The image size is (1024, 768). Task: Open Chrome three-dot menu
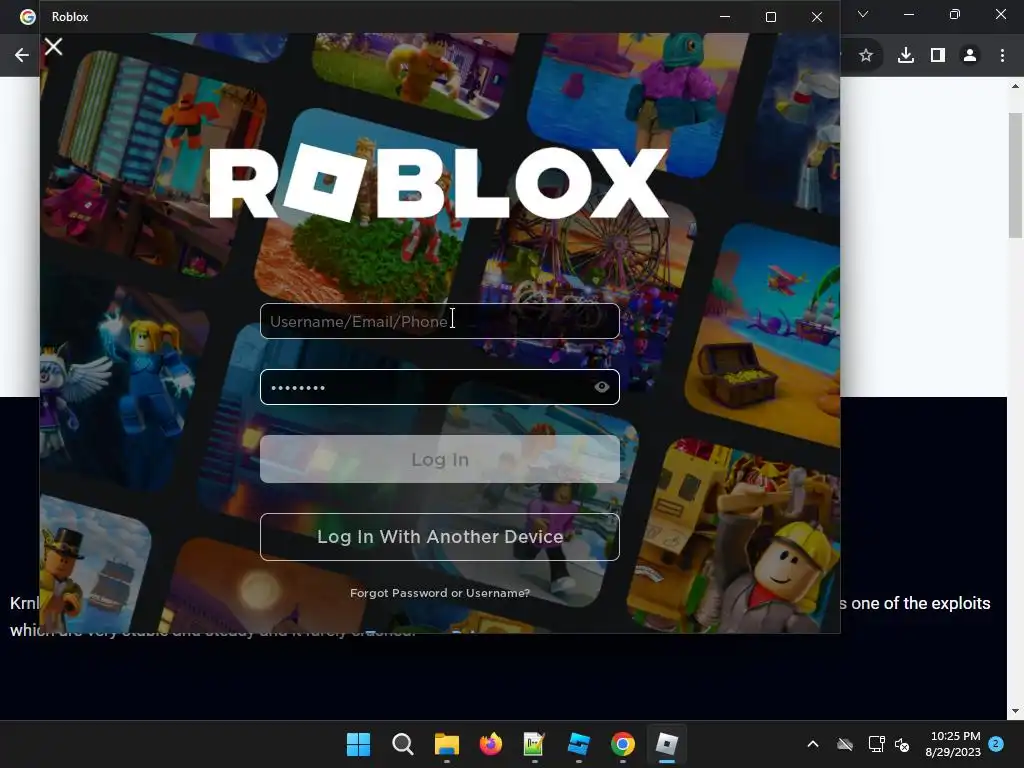click(x=1002, y=56)
